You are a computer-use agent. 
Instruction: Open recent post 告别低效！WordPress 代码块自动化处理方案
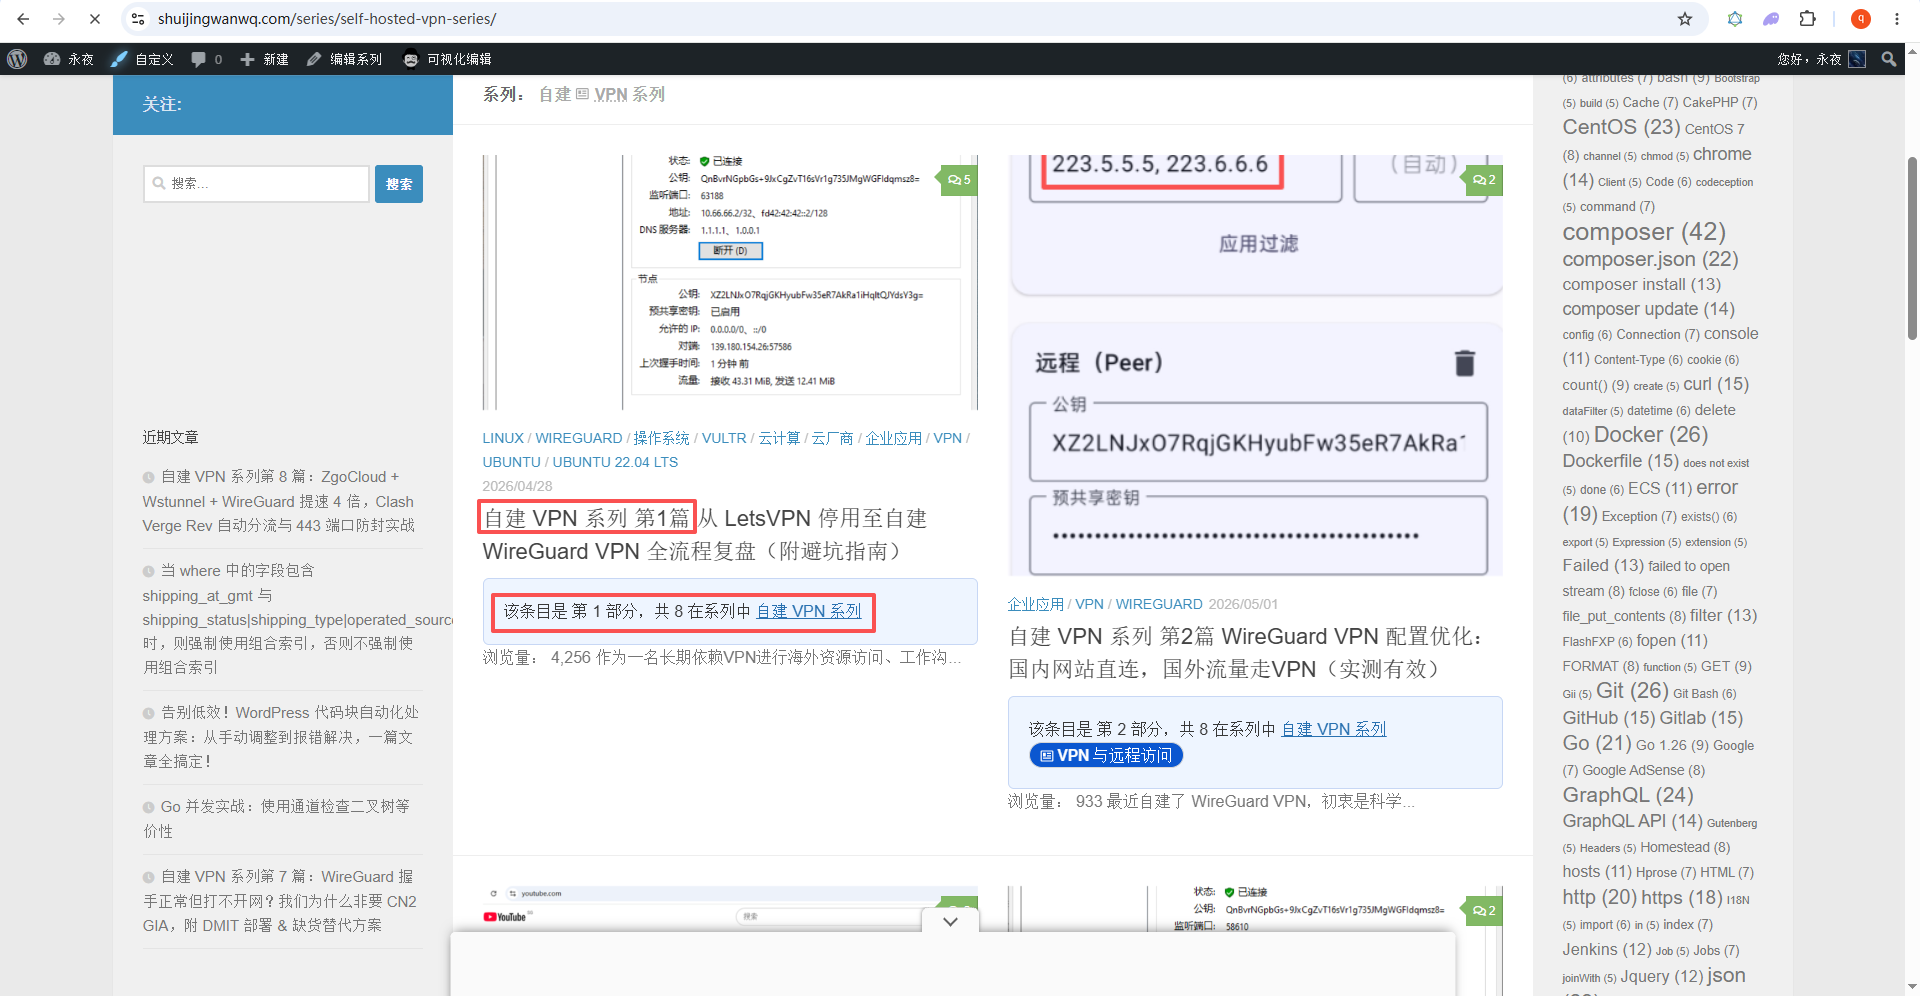282,737
